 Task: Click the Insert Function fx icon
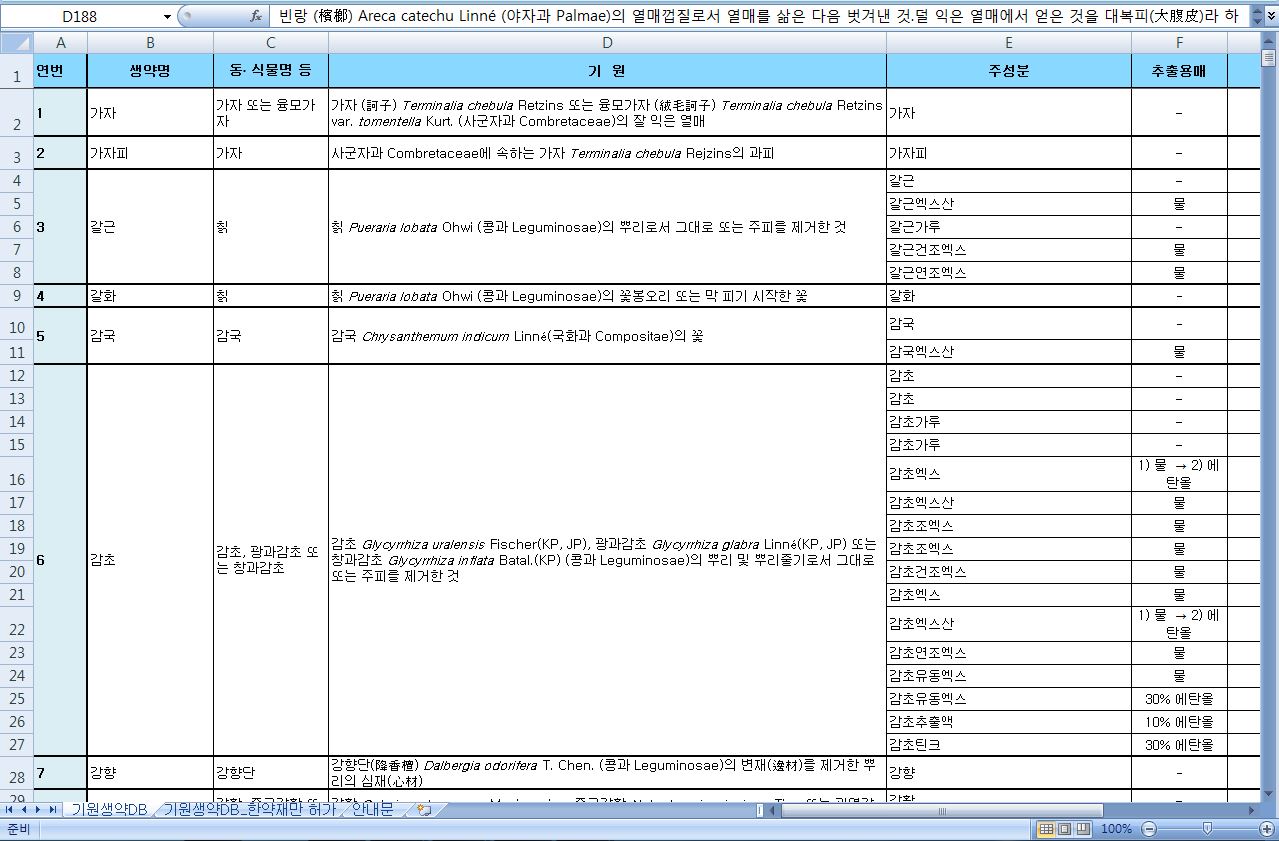(256, 16)
